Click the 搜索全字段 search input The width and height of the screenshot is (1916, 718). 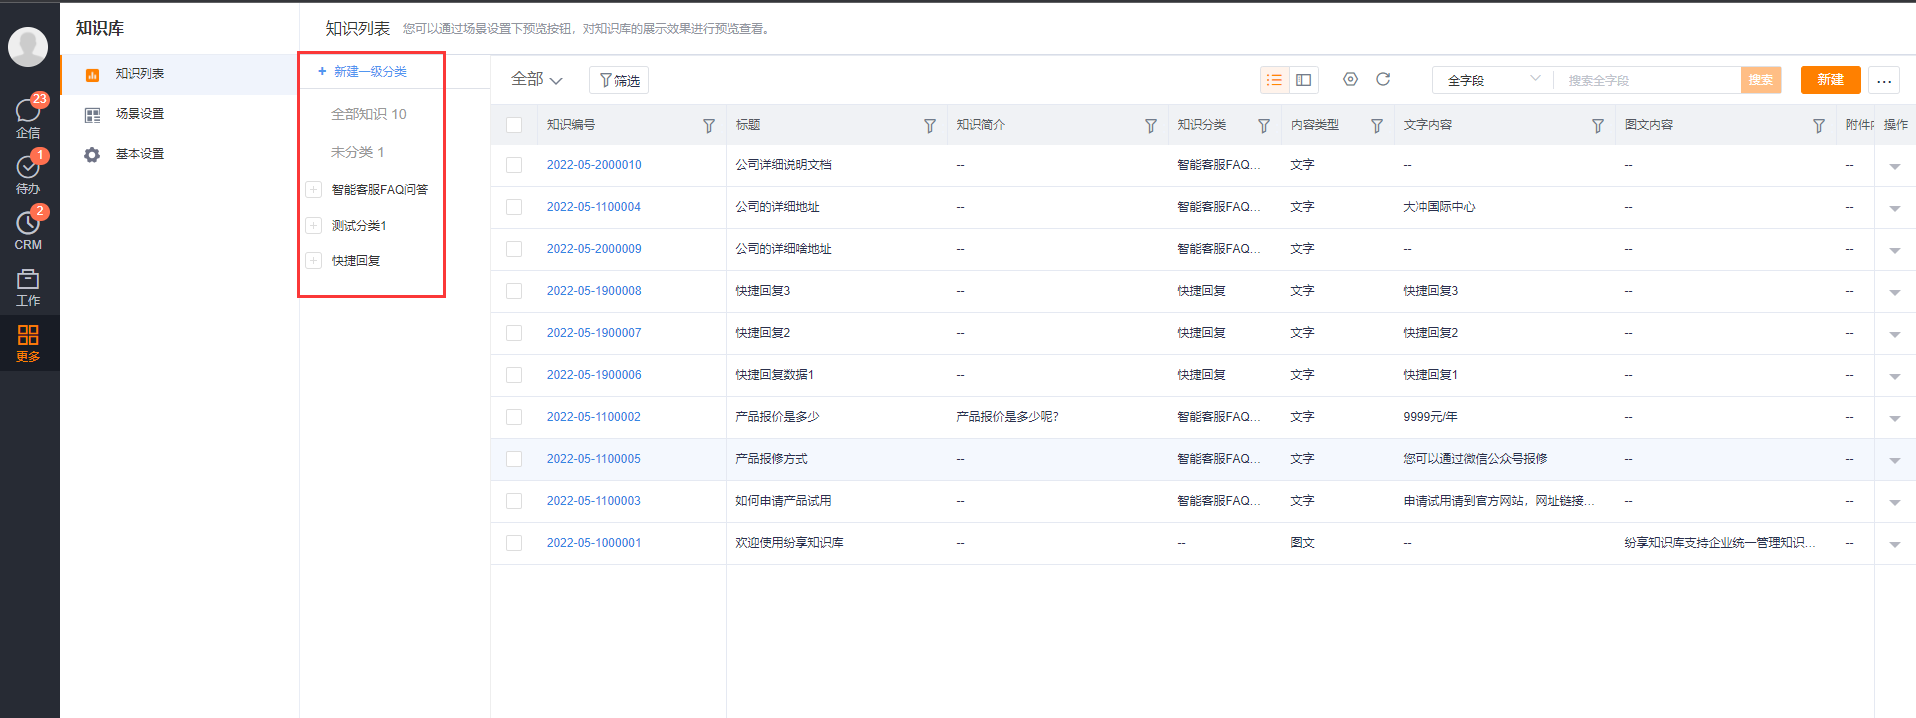pyautogui.click(x=1646, y=80)
